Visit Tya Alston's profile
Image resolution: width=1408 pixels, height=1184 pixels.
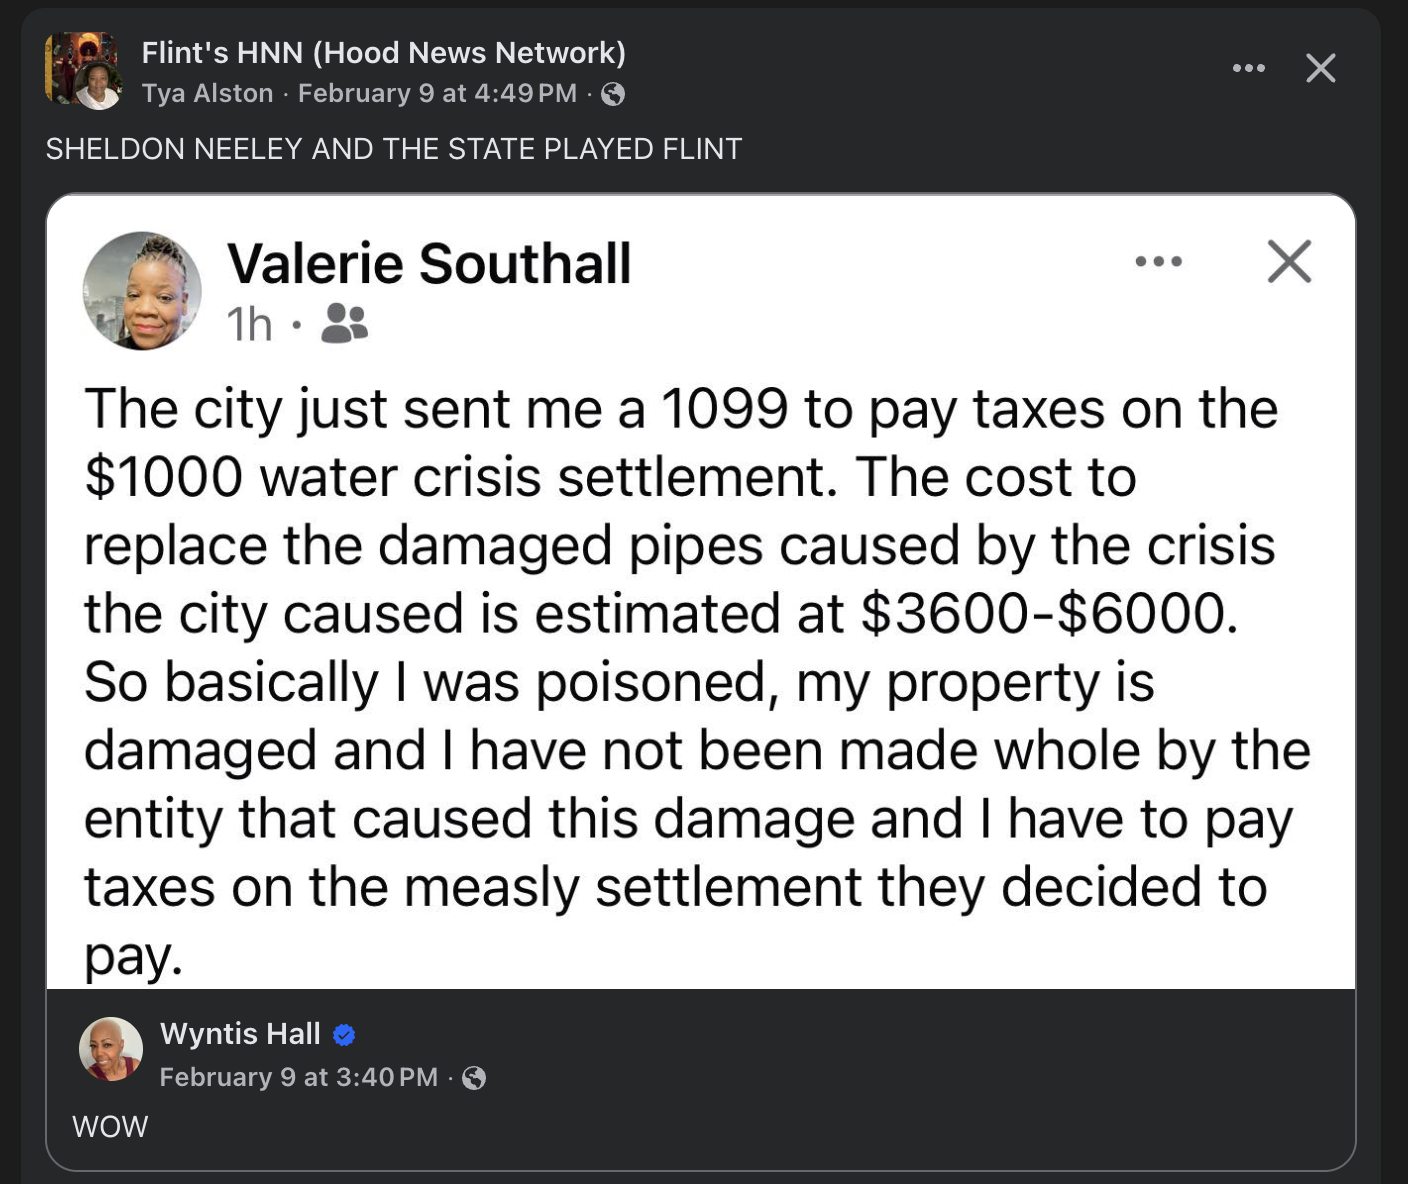click(x=207, y=93)
